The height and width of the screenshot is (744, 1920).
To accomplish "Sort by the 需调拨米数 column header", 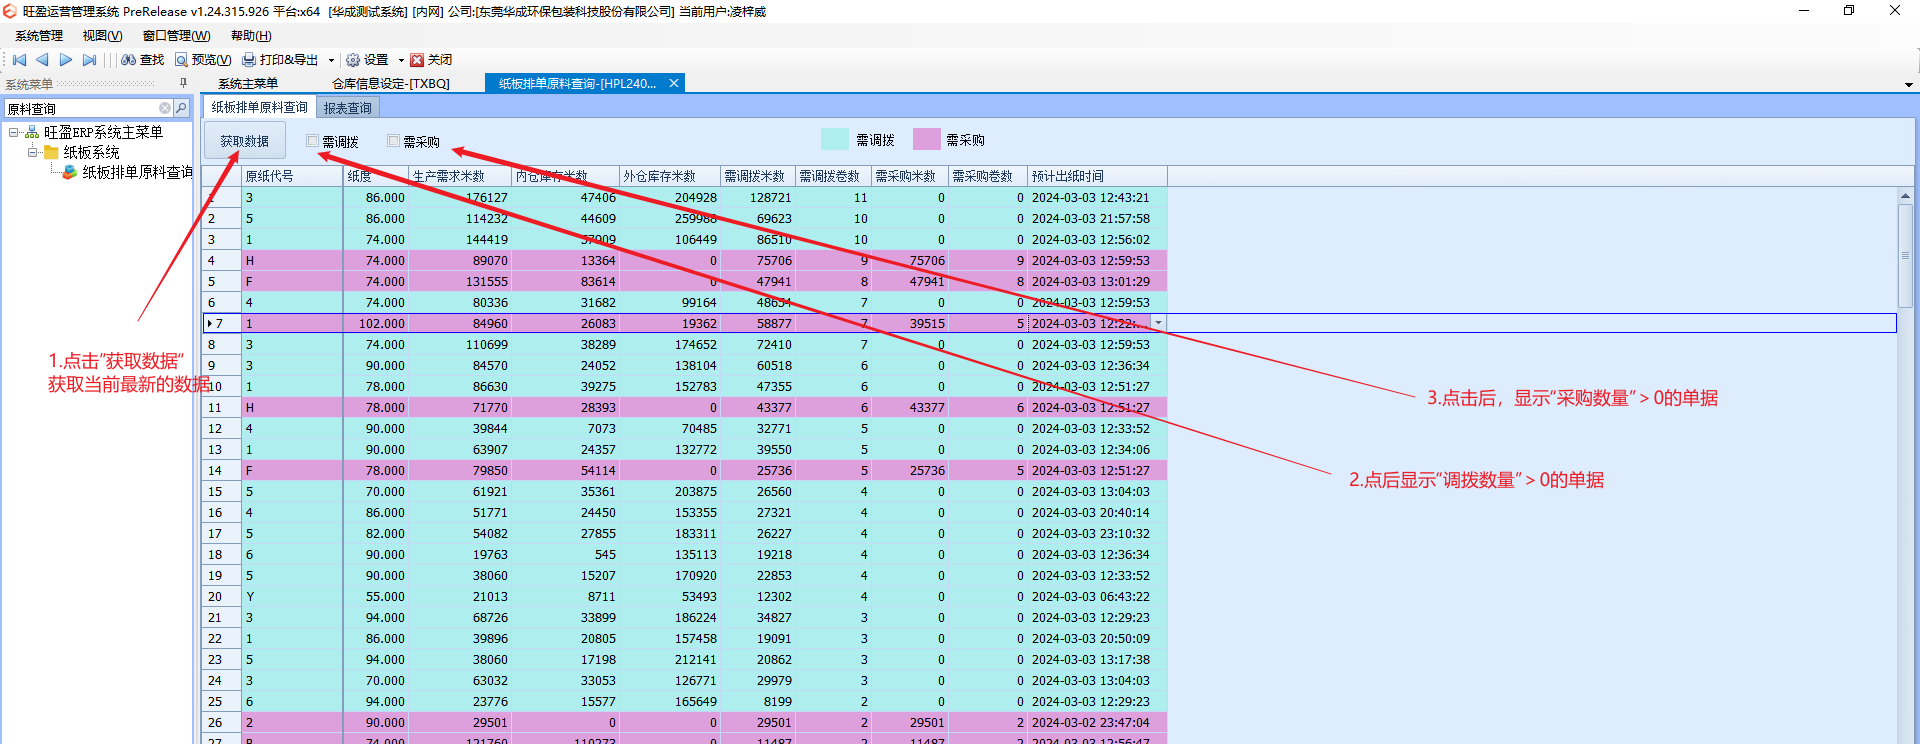I will [x=758, y=176].
